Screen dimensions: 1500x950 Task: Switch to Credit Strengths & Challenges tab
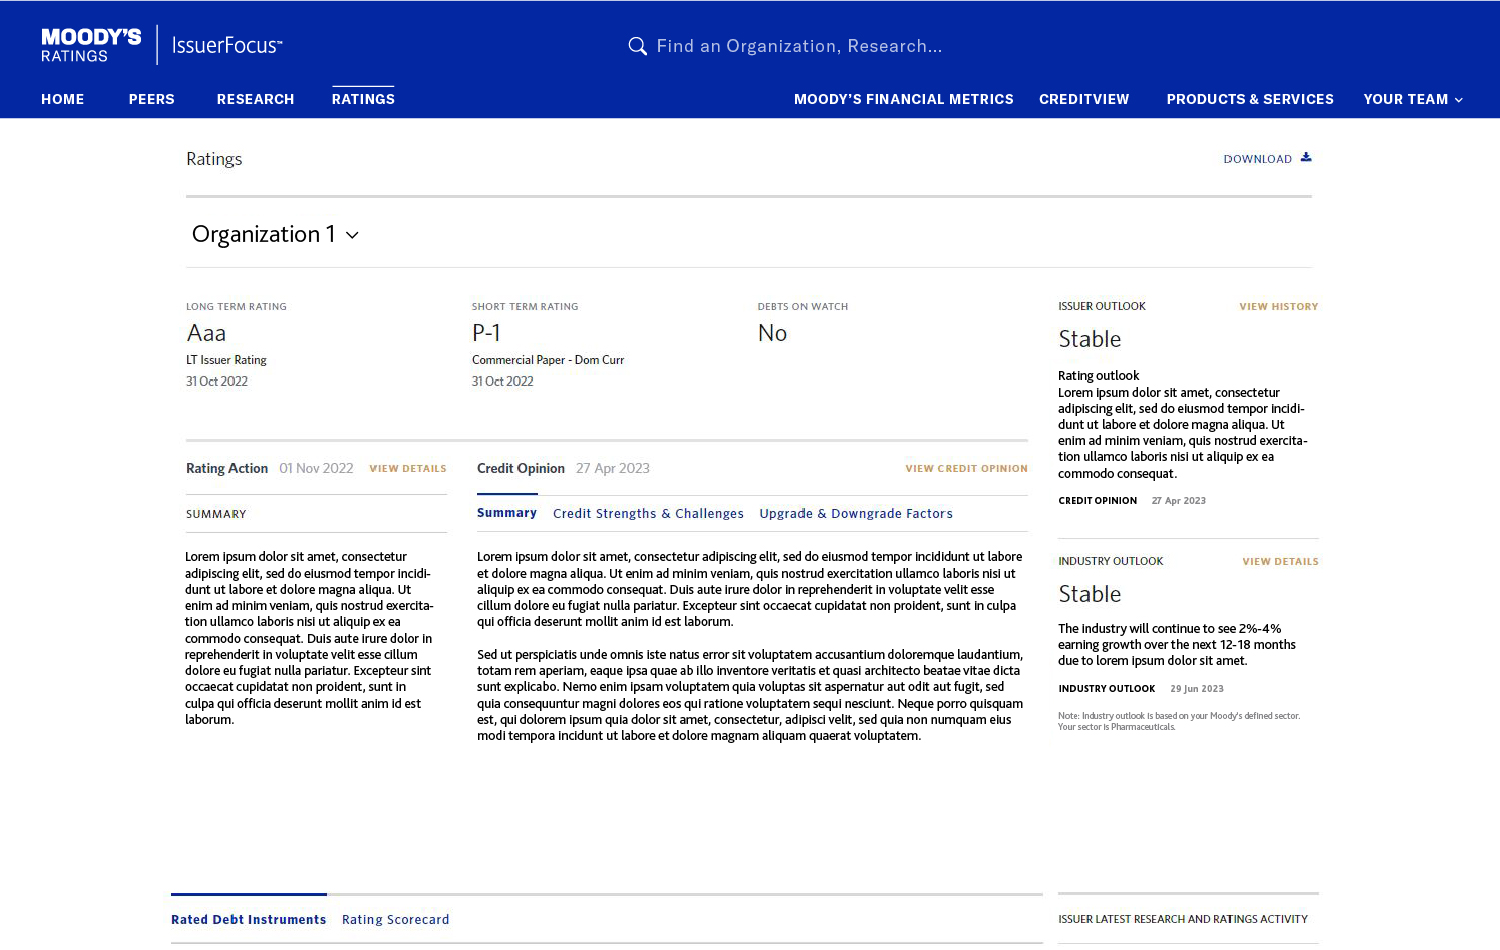(648, 514)
